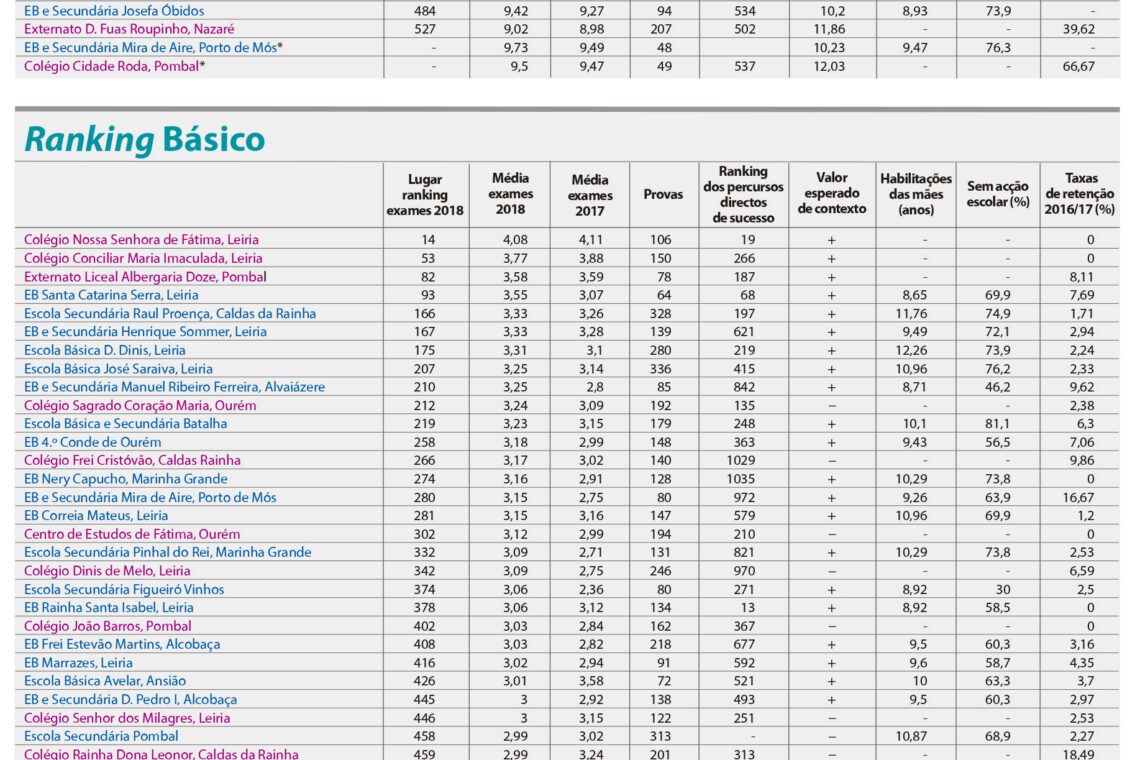Click 'EB Santa Catarina Serra, Leiria'
1140x760 pixels.
pos(111,295)
